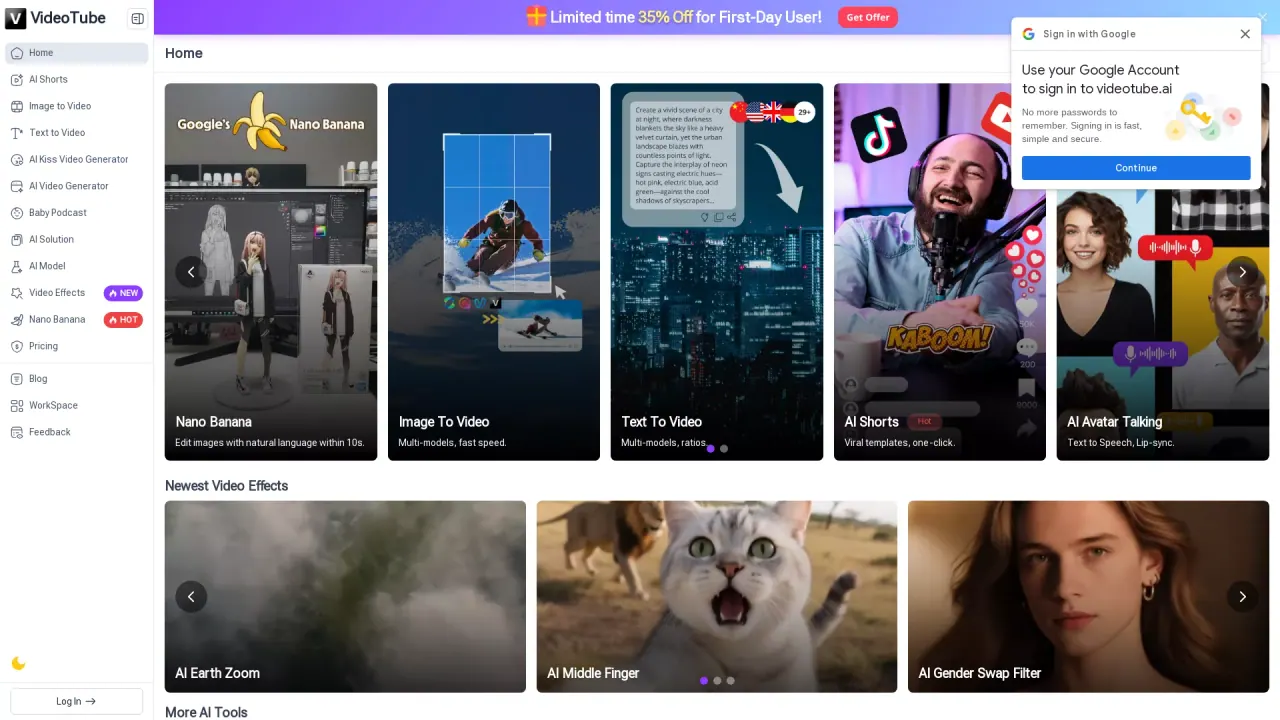Click Continue in Google sign-in popup
1280x720 pixels.
pyautogui.click(x=1136, y=168)
